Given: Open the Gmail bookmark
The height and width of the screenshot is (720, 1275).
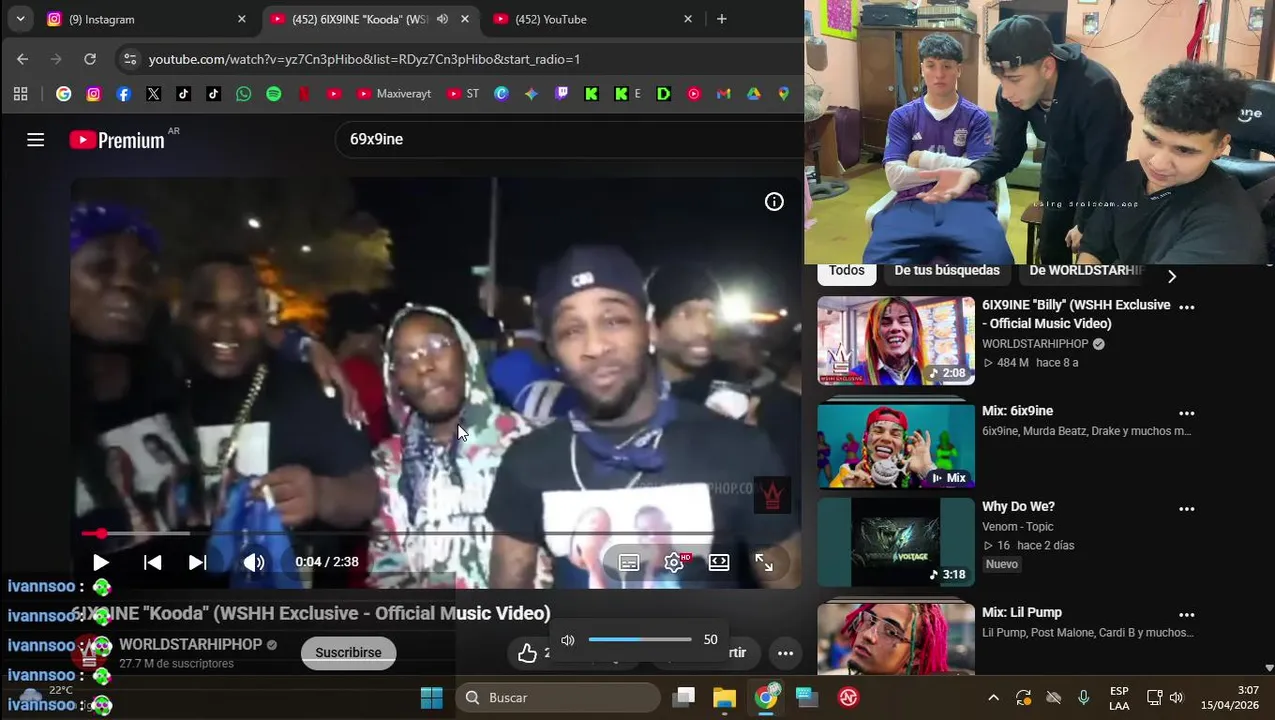Looking at the screenshot, I should pyautogui.click(x=724, y=94).
